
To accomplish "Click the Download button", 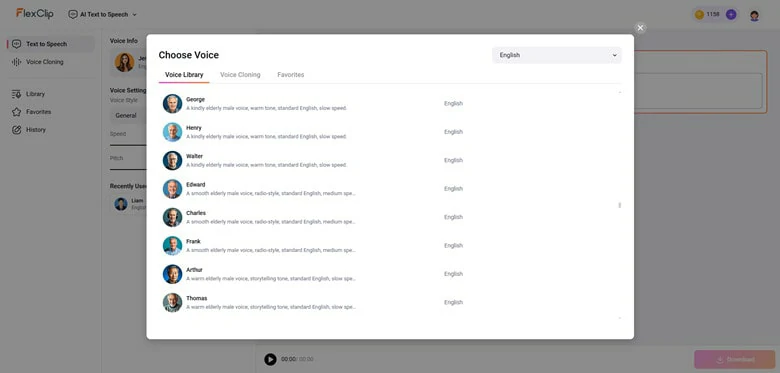I will coord(734,359).
